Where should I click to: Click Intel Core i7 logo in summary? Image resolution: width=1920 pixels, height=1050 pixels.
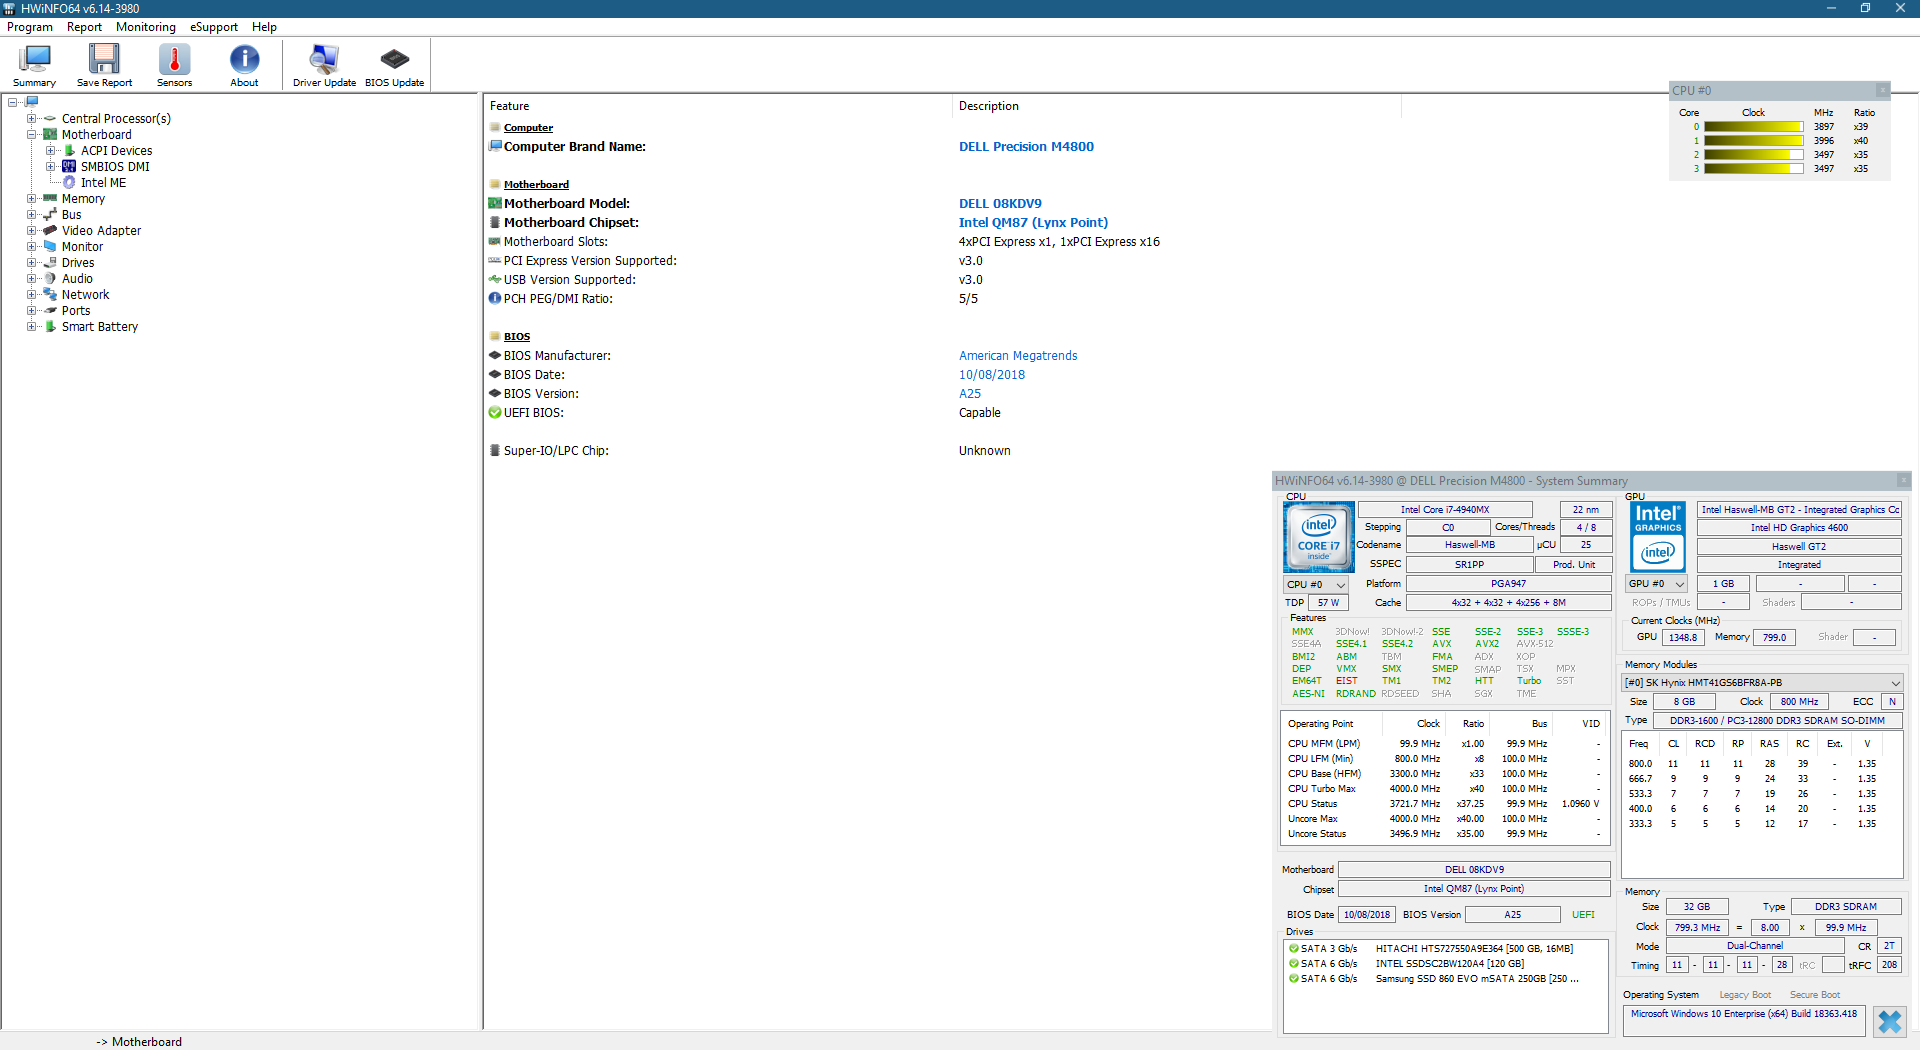pos(1318,537)
